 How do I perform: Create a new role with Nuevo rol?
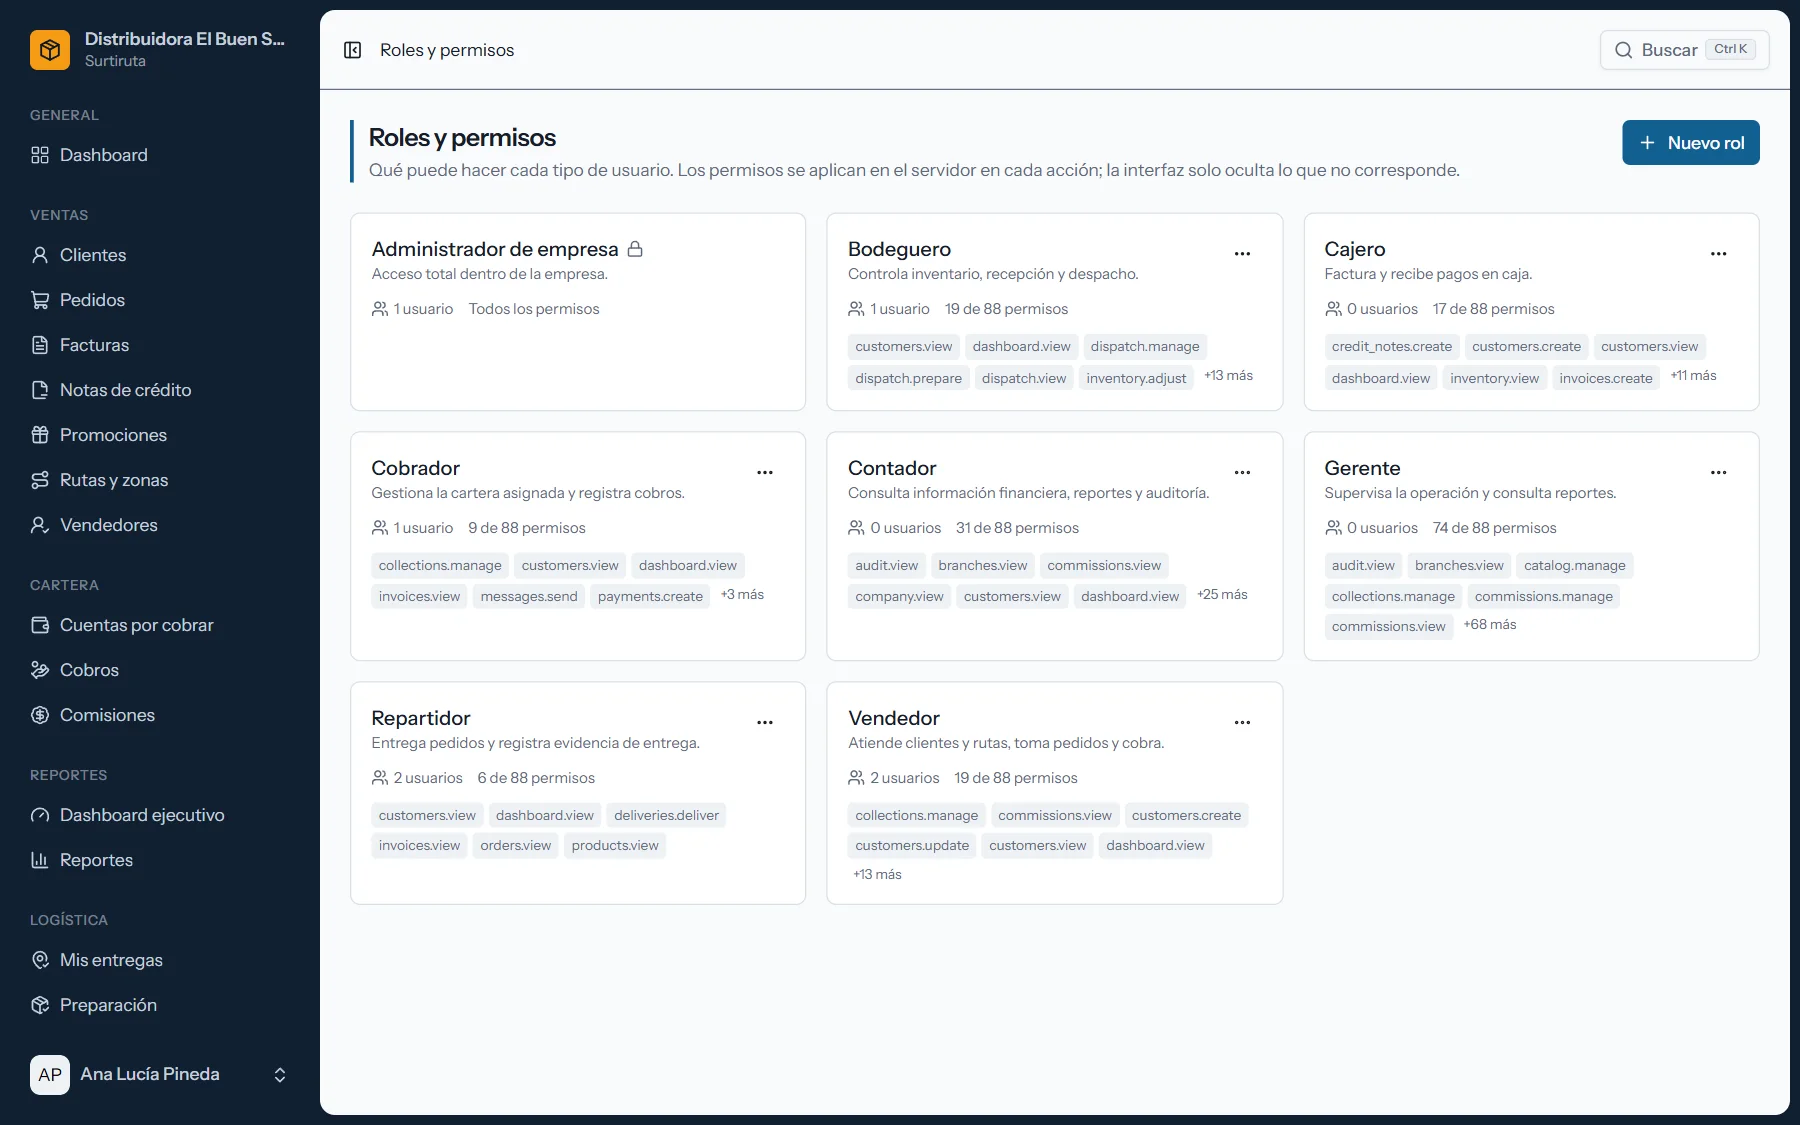1690,143
